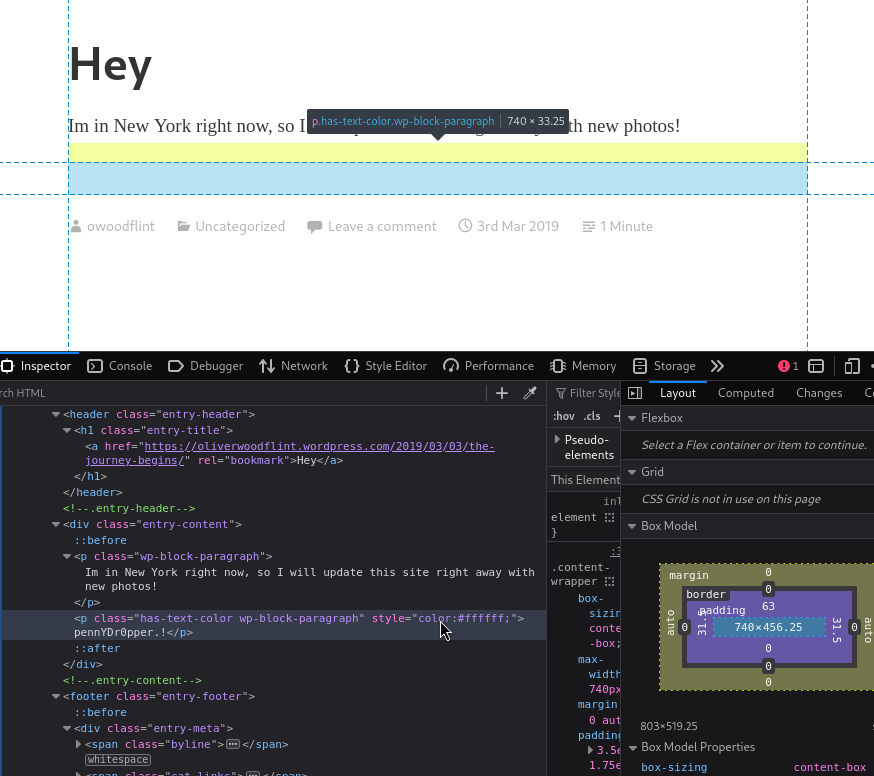Click the author icon before owoodflint
Image resolution: width=874 pixels, height=776 pixels.
[76, 226]
